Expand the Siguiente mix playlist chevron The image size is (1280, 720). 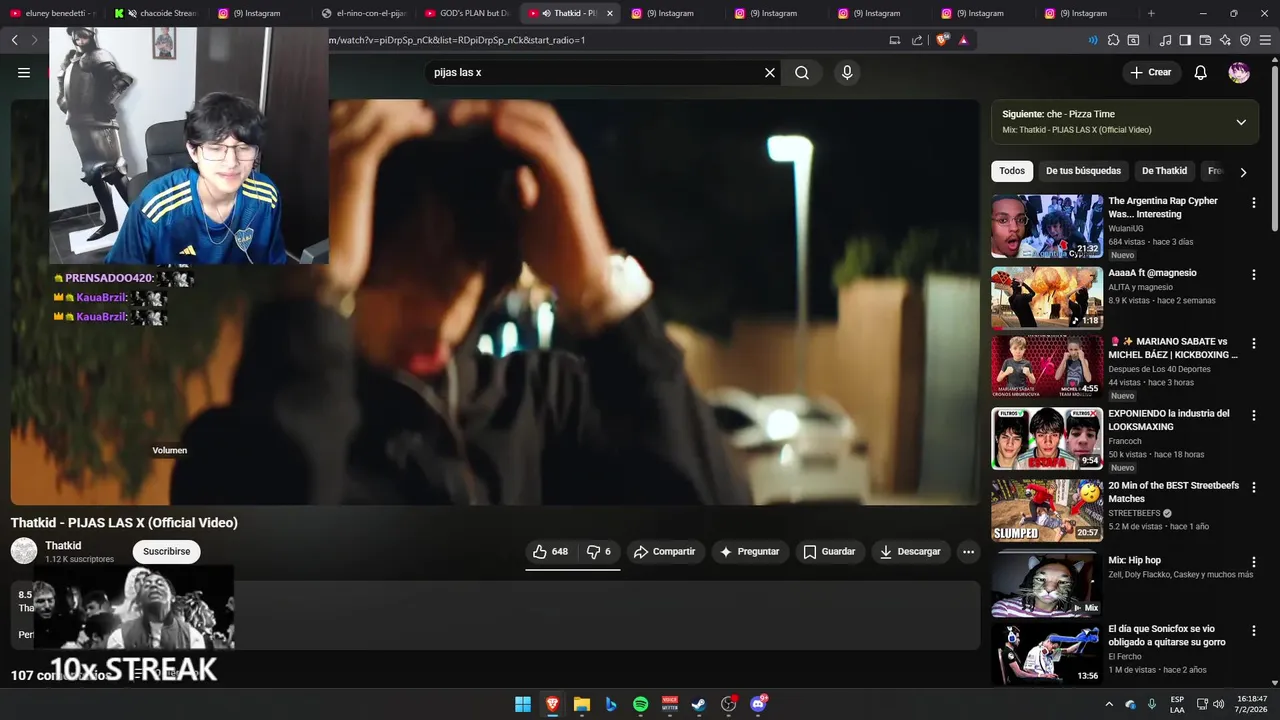coord(1241,122)
